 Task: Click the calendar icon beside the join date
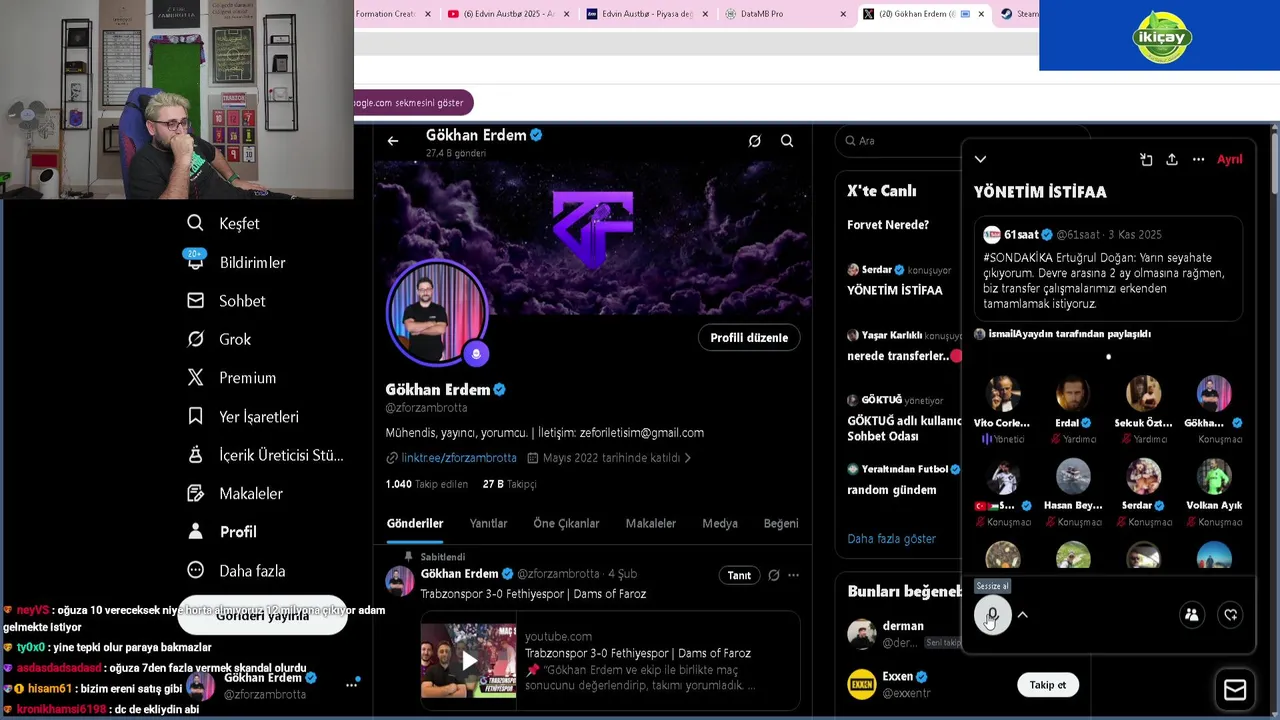[533, 458]
